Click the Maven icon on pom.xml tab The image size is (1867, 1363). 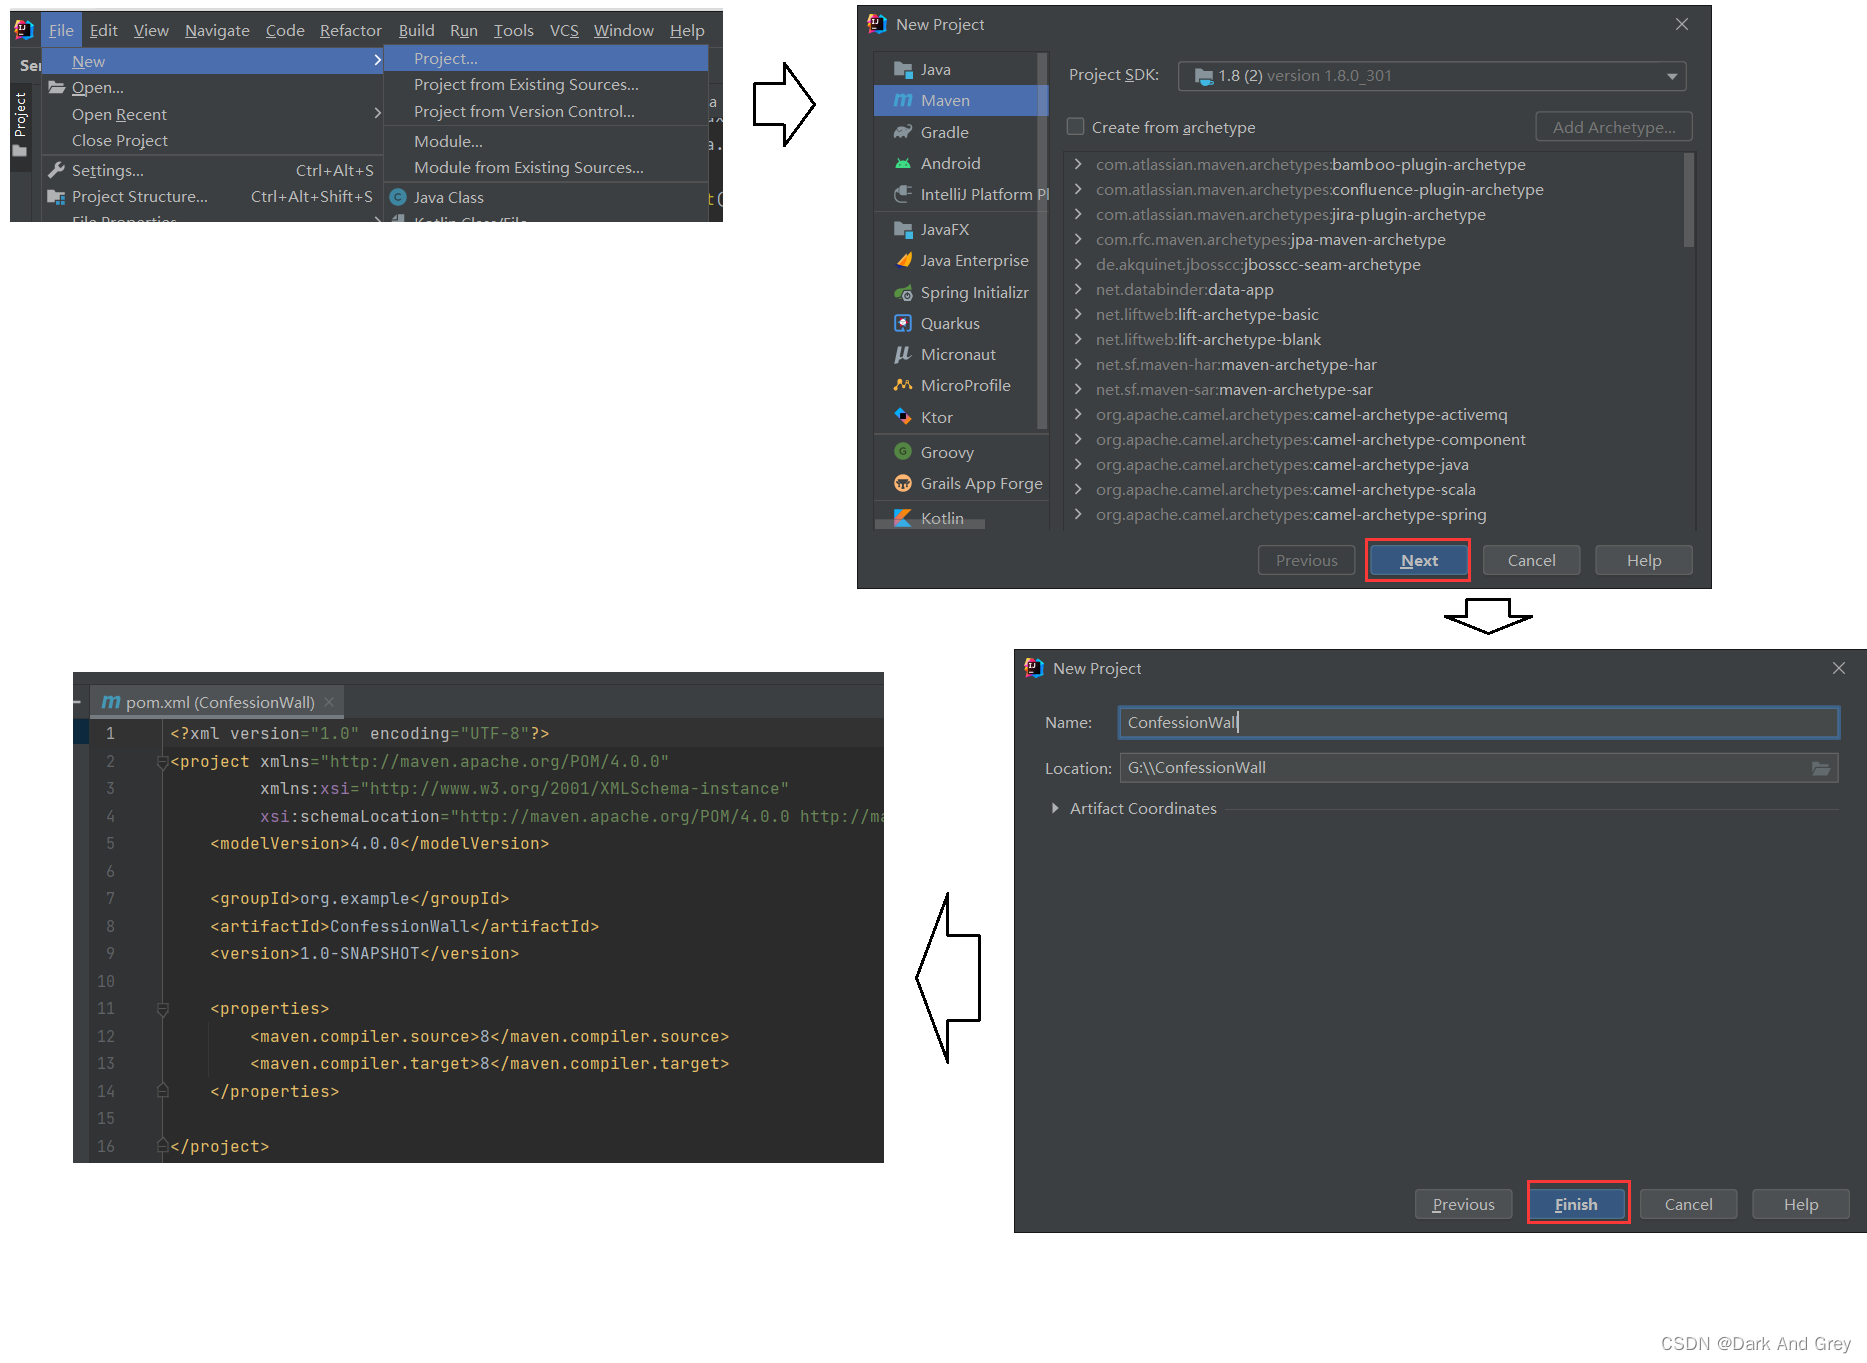[111, 702]
